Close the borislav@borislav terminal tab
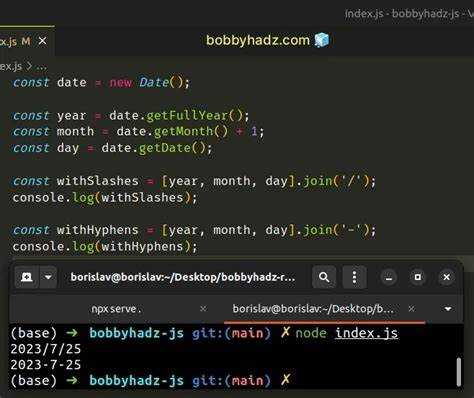Screen dimensions: 474x398 coord(412,309)
